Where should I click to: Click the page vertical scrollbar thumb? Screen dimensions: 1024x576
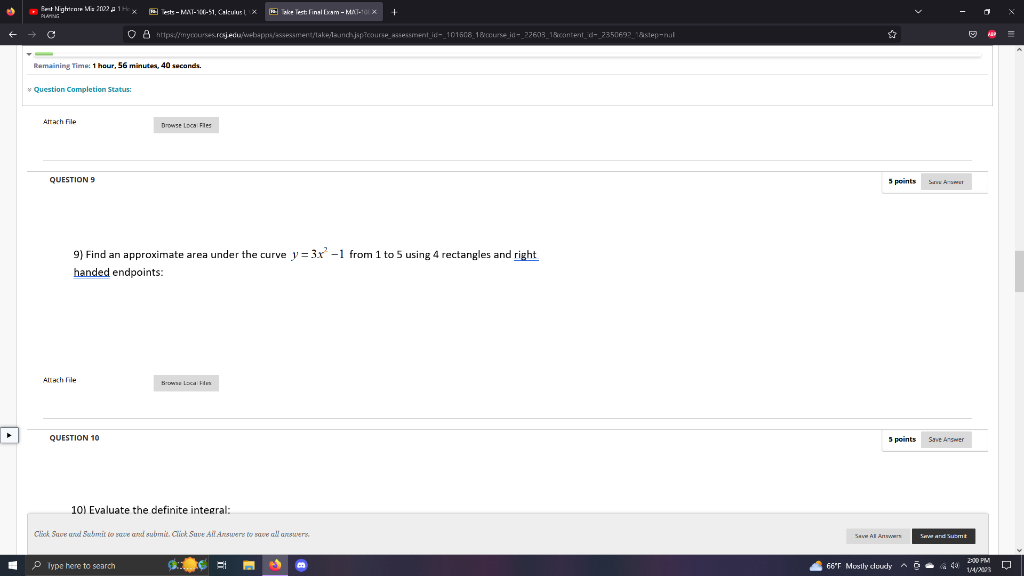click(x=1019, y=271)
